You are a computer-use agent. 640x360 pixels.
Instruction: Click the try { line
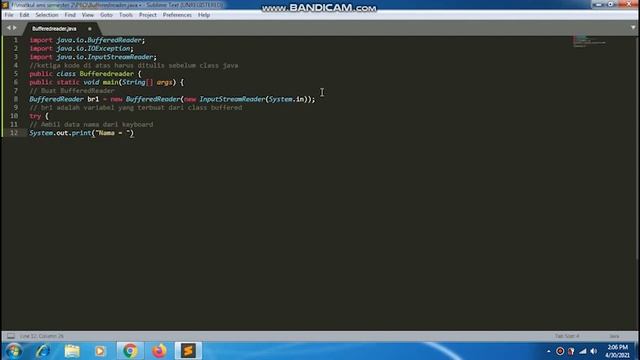tap(39, 116)
